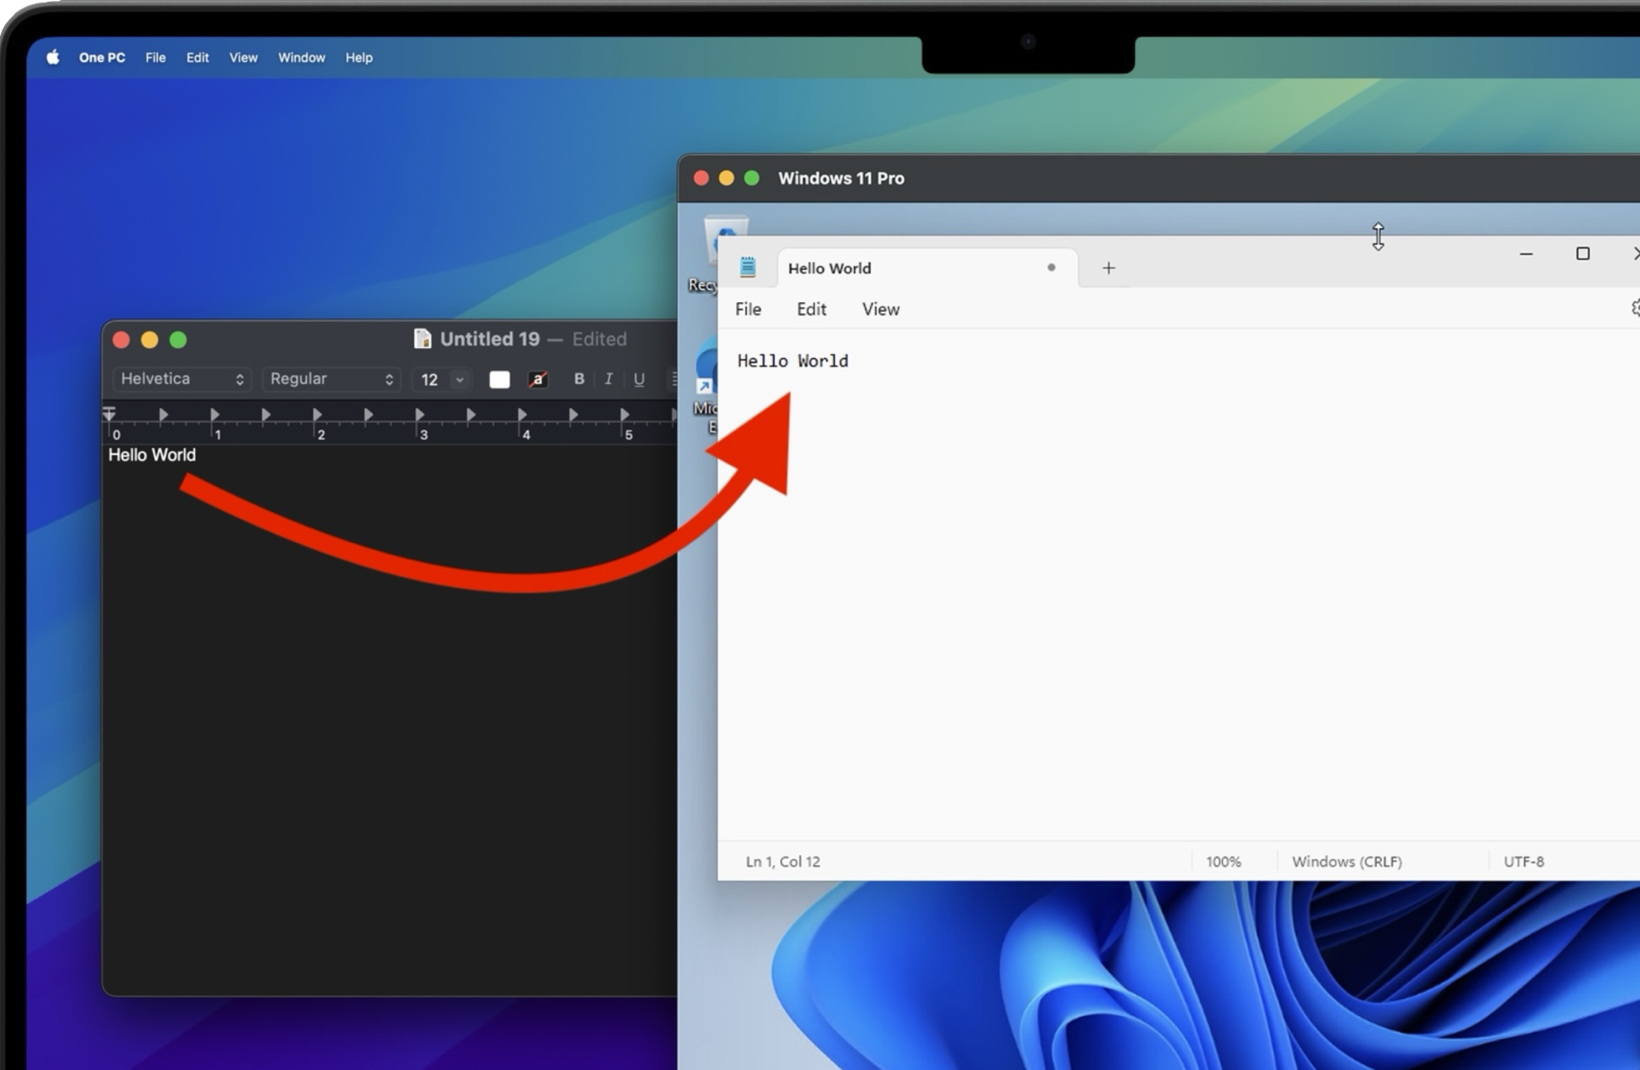Click the UTF-8 encoding indicator
The height and width of the screenshot is (1070, 1640).
[1524, 861]
